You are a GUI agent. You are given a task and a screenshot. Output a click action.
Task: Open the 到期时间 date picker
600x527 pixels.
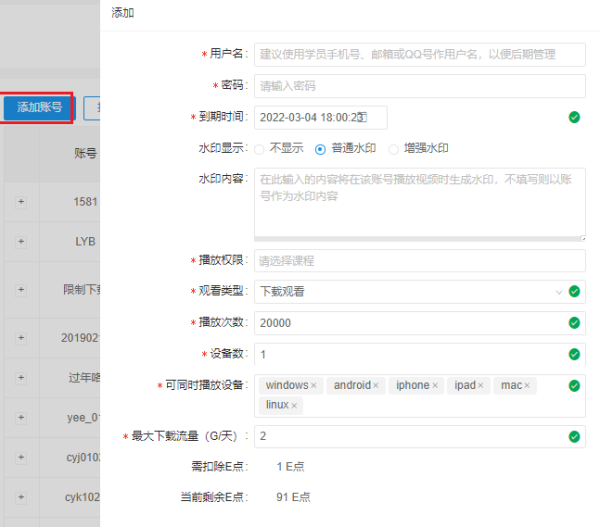pos(320,117)
